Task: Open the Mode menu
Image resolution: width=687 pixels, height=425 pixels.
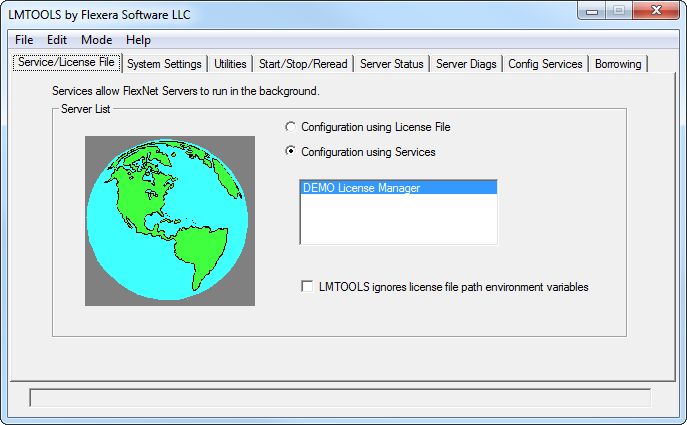Action: (97, 40)
